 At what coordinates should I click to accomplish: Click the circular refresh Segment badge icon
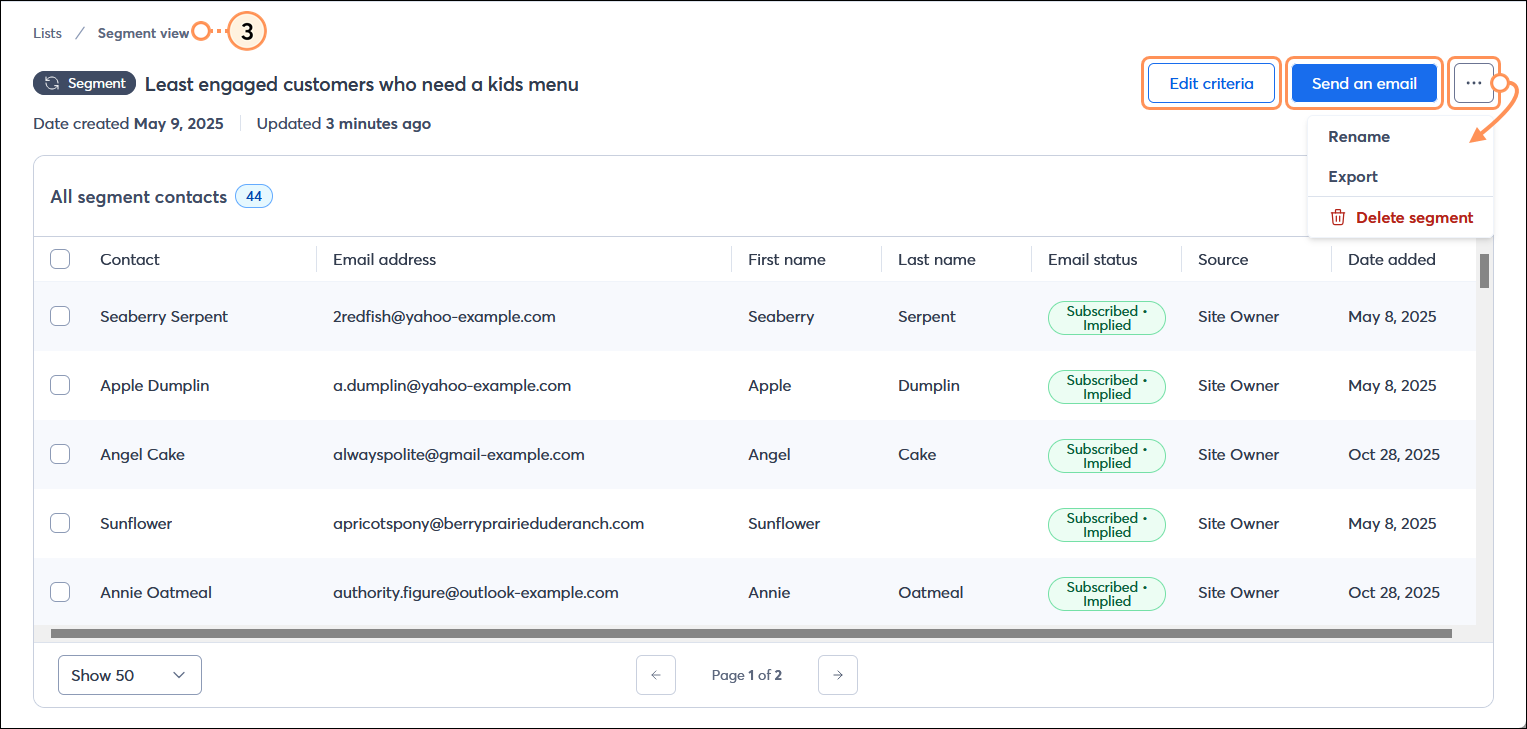(x=58, y=83)
